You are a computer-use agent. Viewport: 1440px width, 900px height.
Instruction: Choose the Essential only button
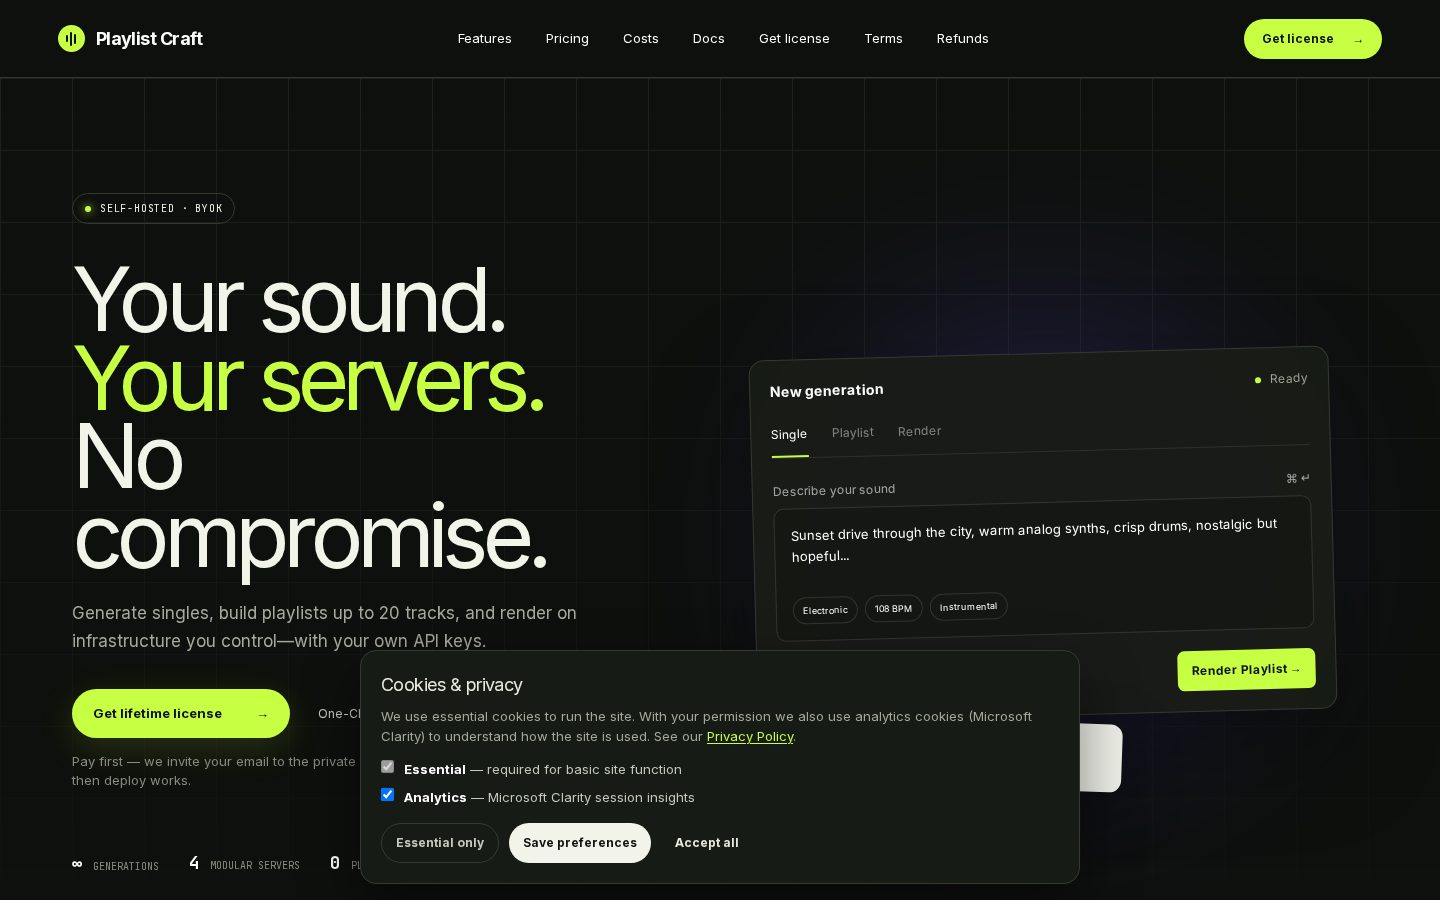tap(440, 843)
